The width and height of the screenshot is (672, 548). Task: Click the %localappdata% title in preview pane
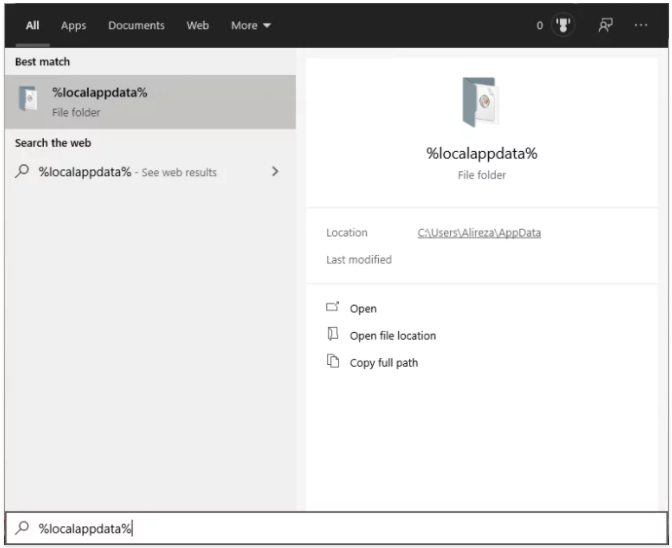[482, 153]
